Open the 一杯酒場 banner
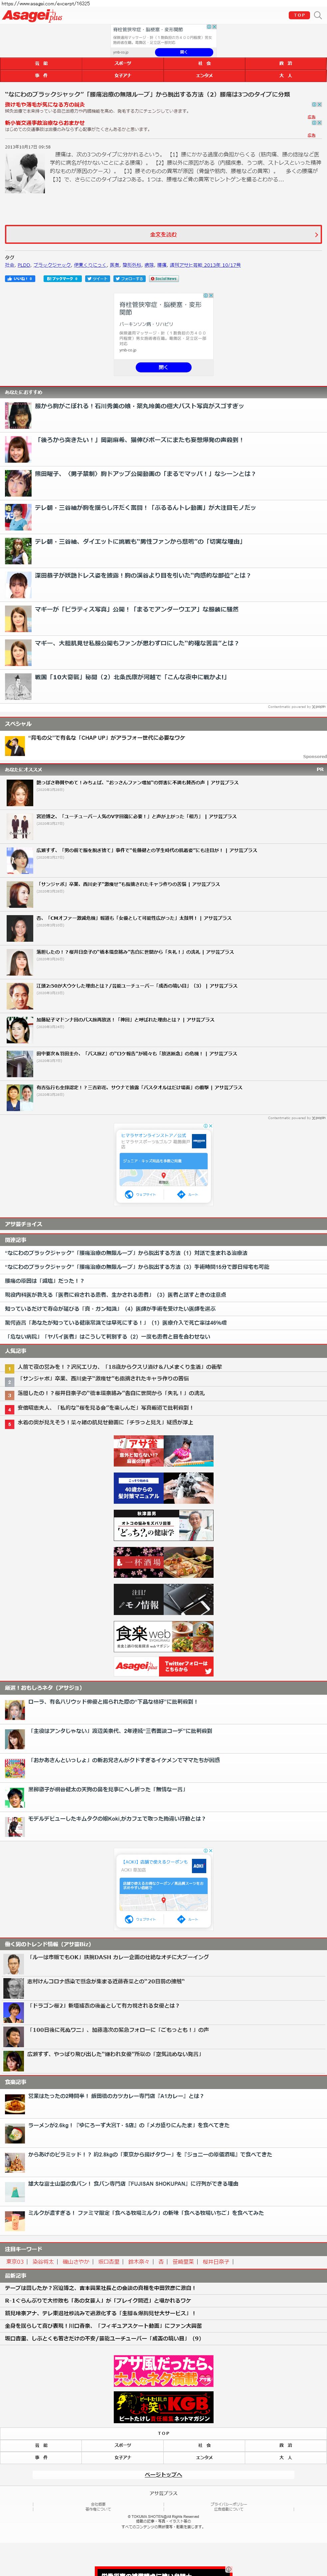The width and height of the screenshot is (327, 2576). coord(163,1562)
